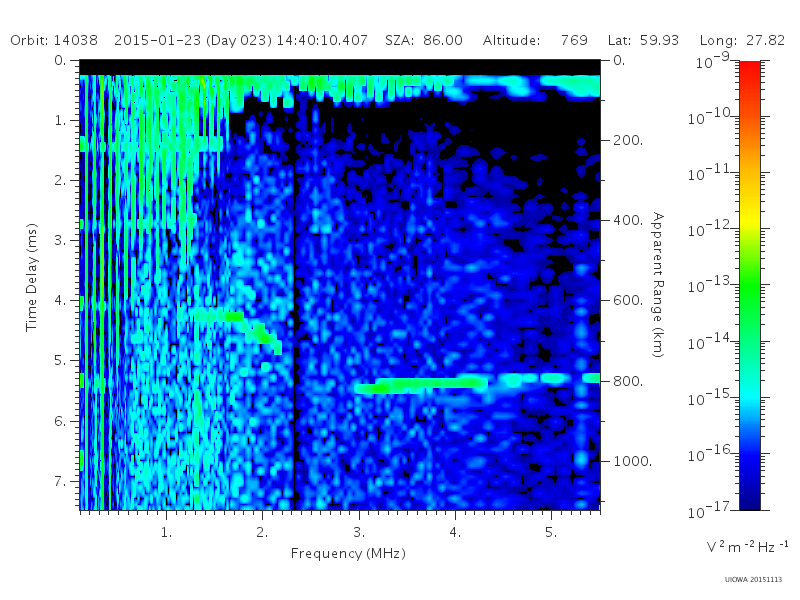
Task: Click the '1.' frequency axis tick label
Action: point(166,533)
